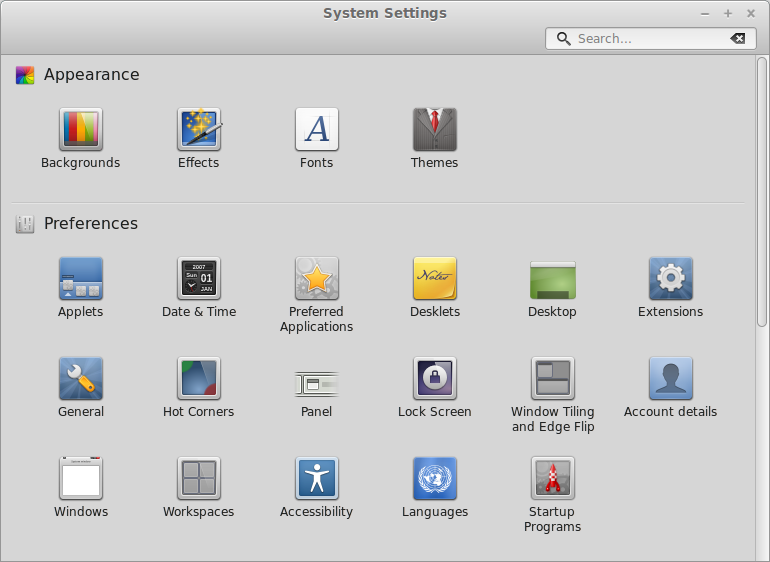
Task: Open the Languages settings
Action: tap(434, 479)
